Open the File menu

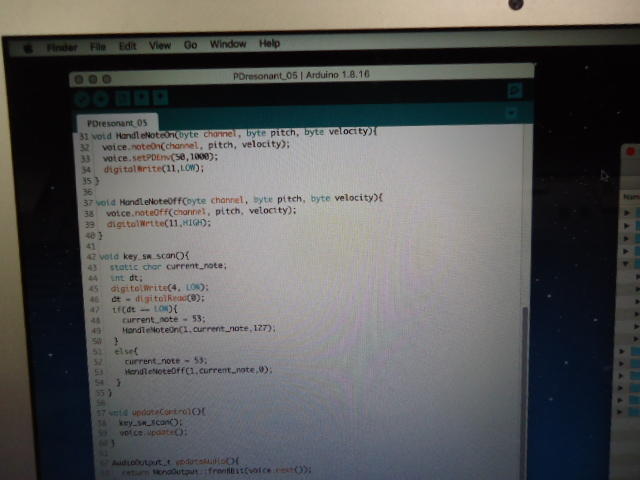pos(98,47)
